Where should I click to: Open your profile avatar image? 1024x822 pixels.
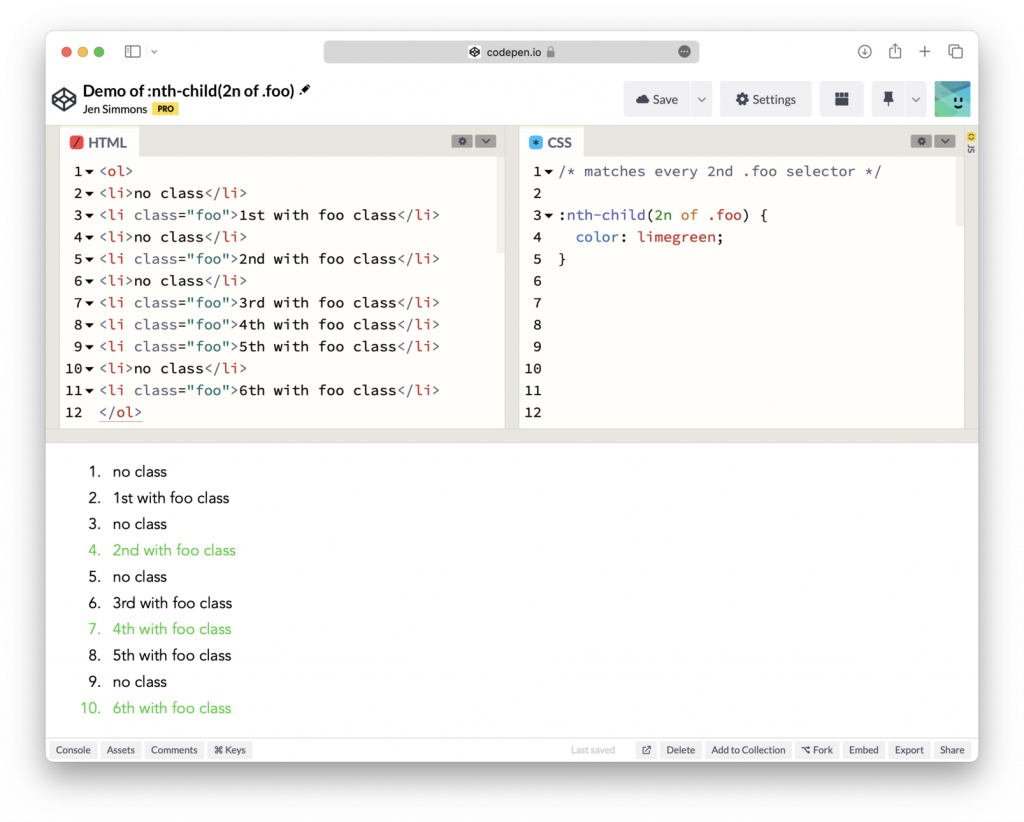(952, 99)
